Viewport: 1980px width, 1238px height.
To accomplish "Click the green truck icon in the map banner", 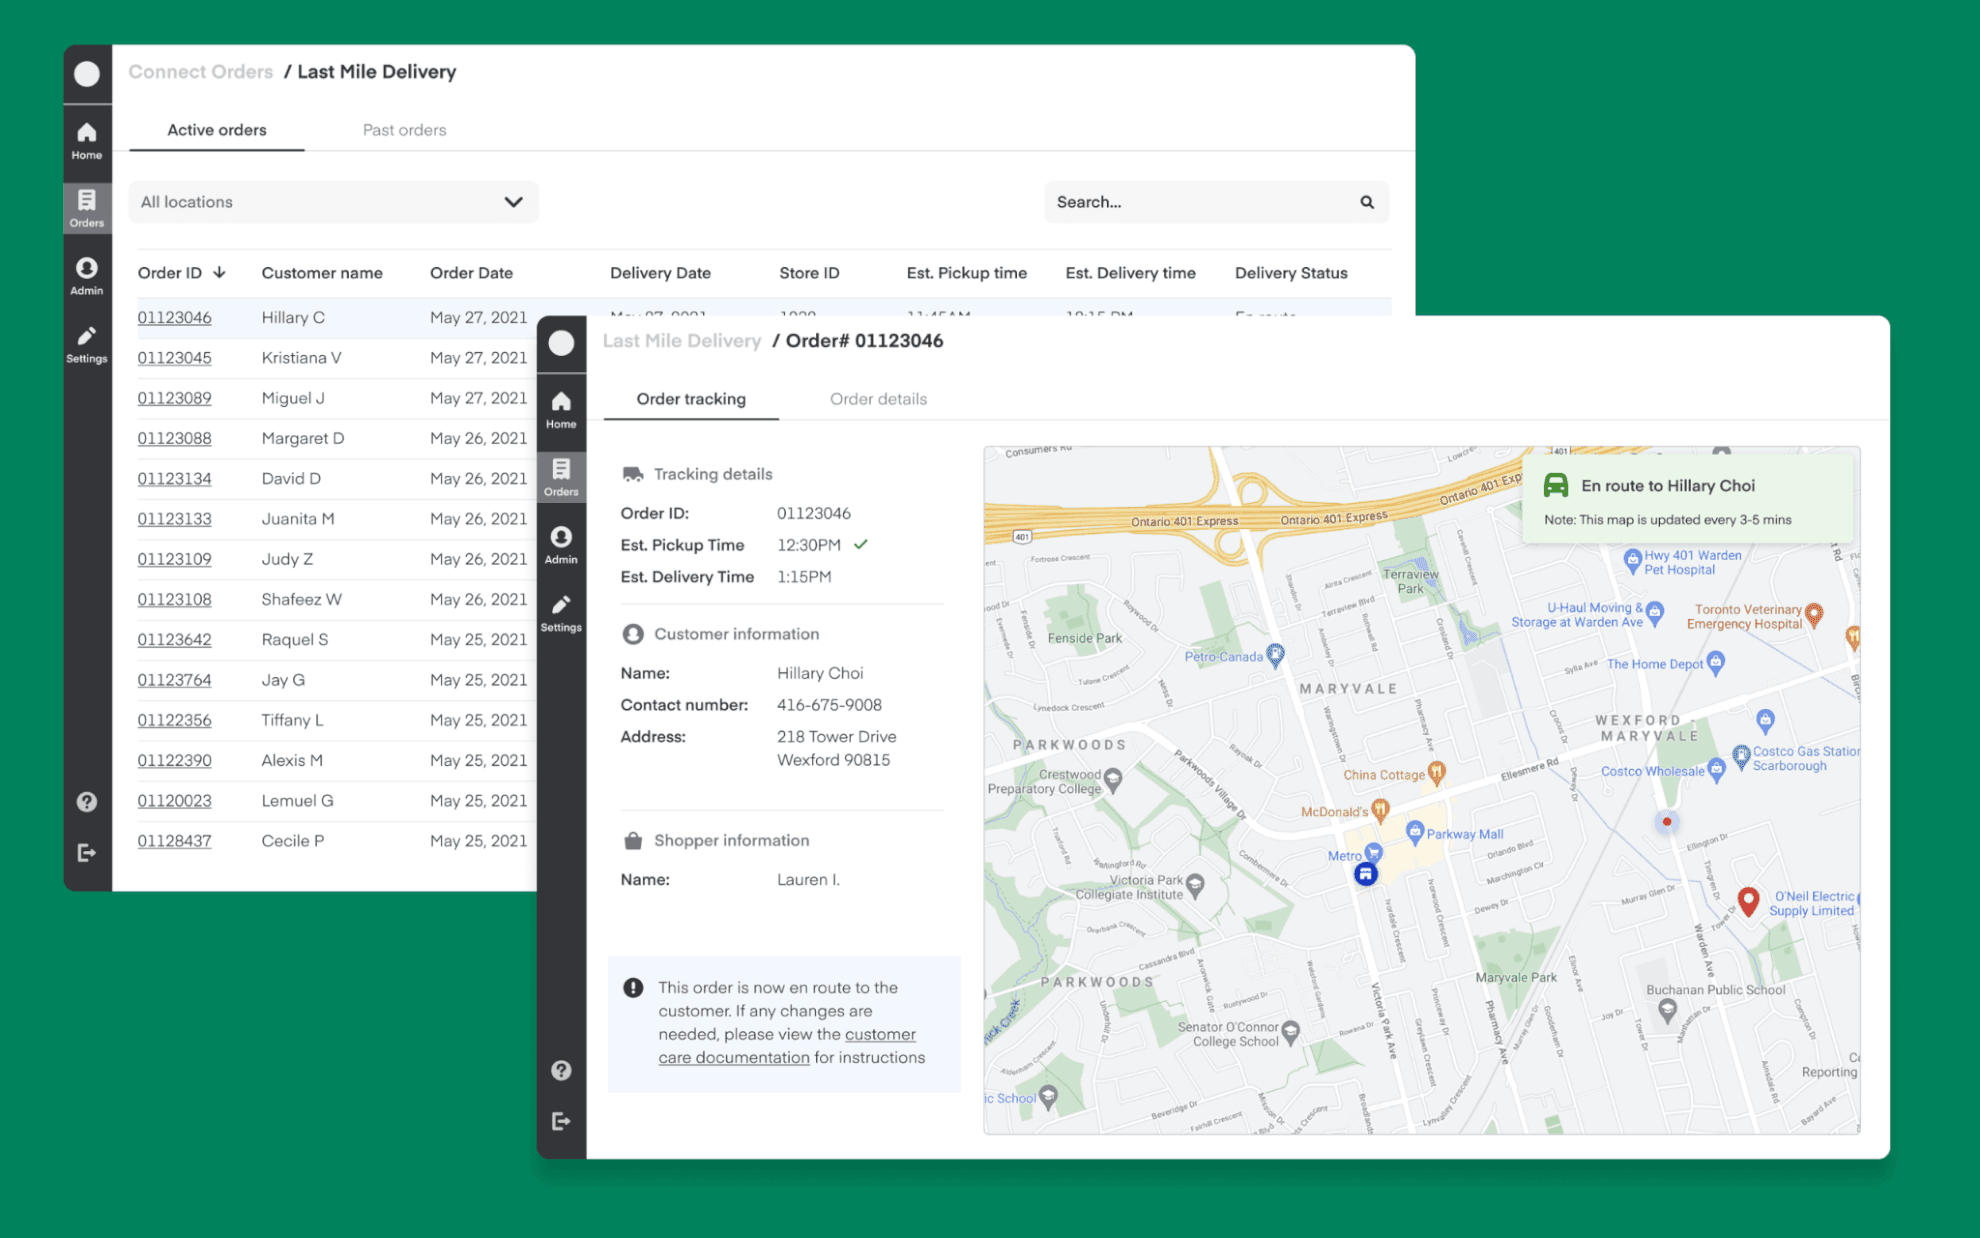I will pyautogui.click(x=1556, y=485).
